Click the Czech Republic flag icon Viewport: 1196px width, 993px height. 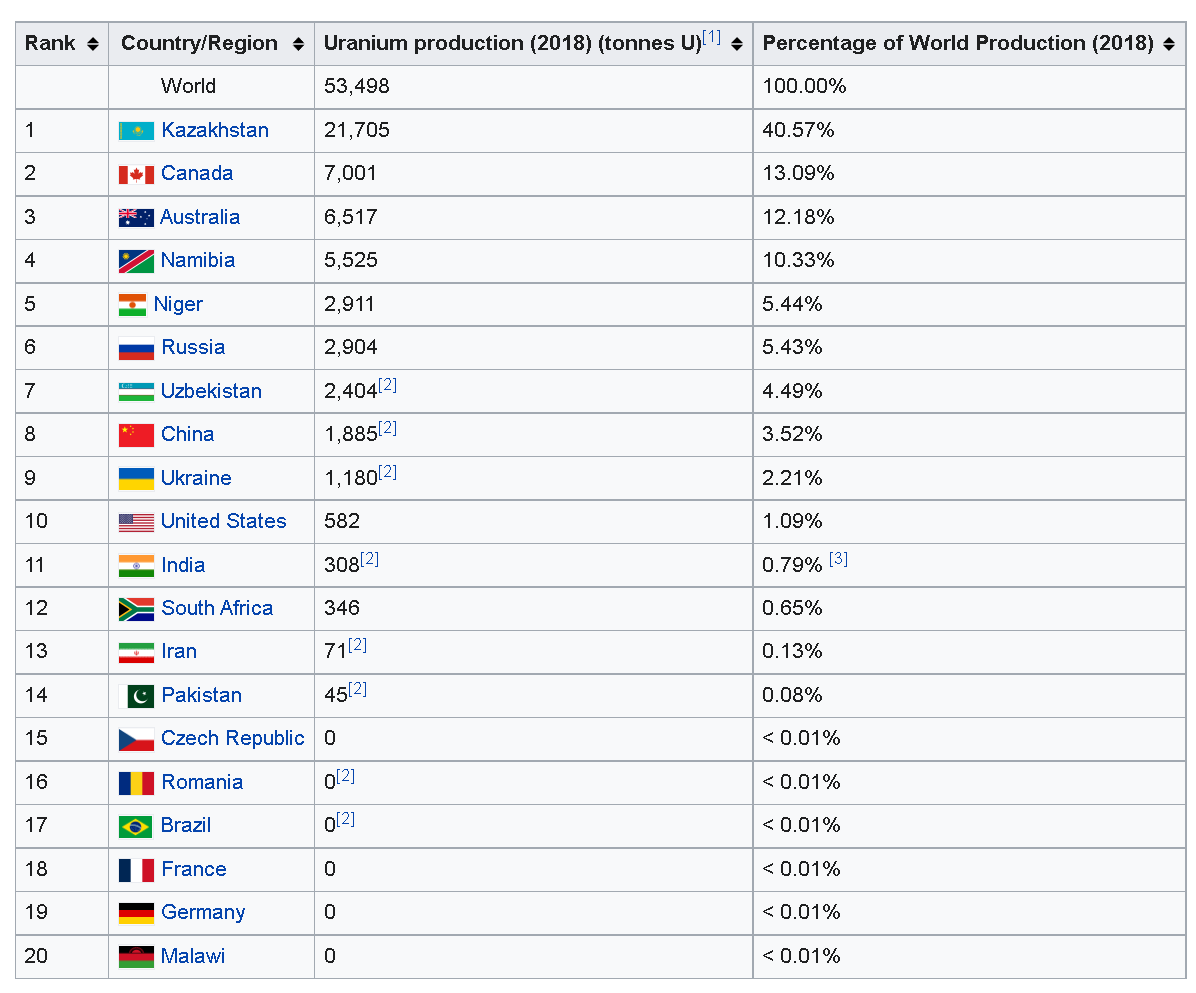[x=136, y=739]
